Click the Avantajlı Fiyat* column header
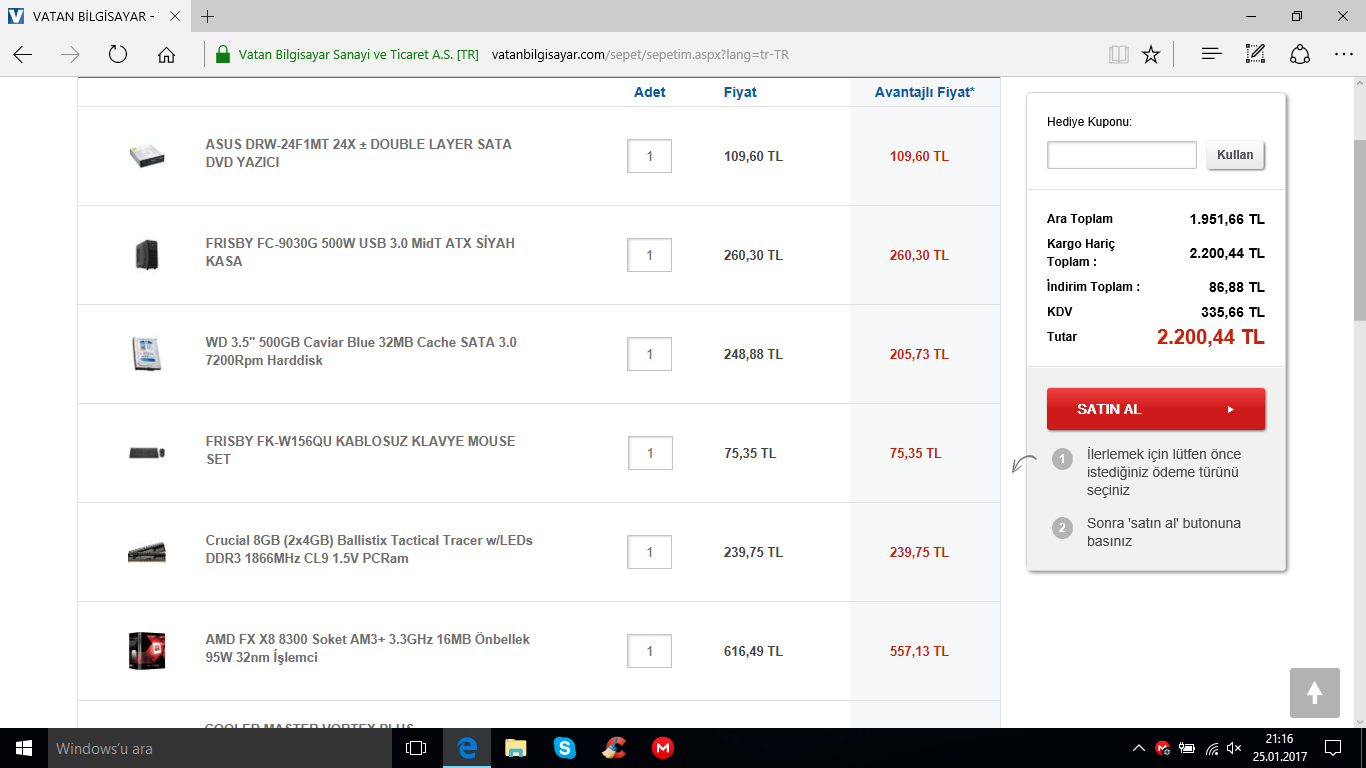 click(925, 92)
